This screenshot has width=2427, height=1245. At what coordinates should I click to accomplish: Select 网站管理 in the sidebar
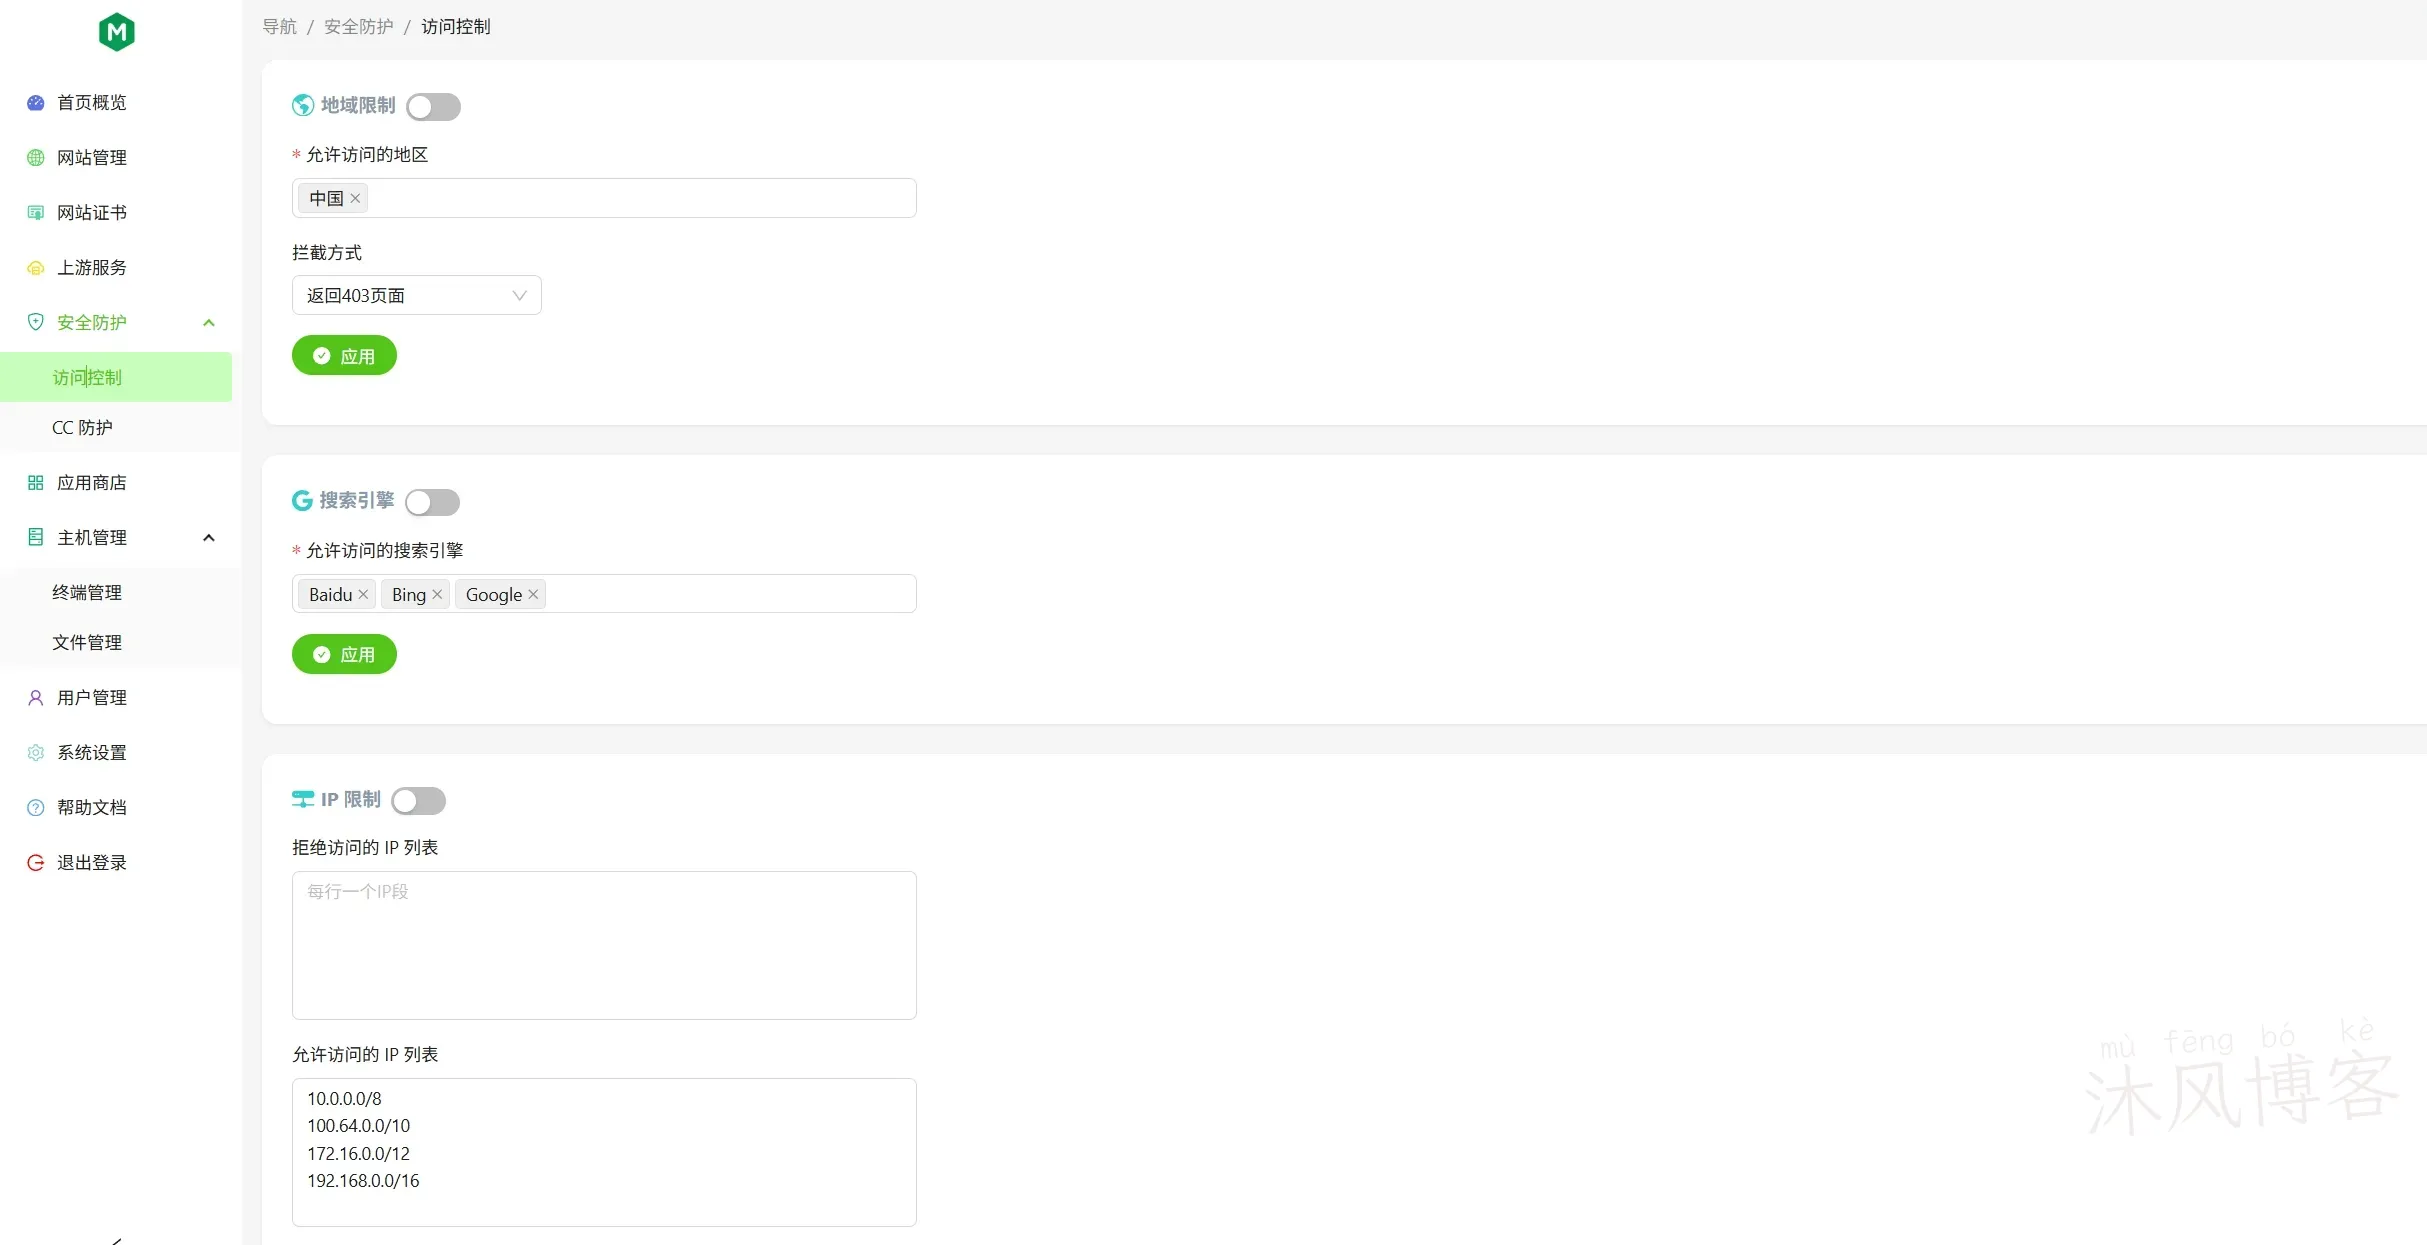(90, 157)
